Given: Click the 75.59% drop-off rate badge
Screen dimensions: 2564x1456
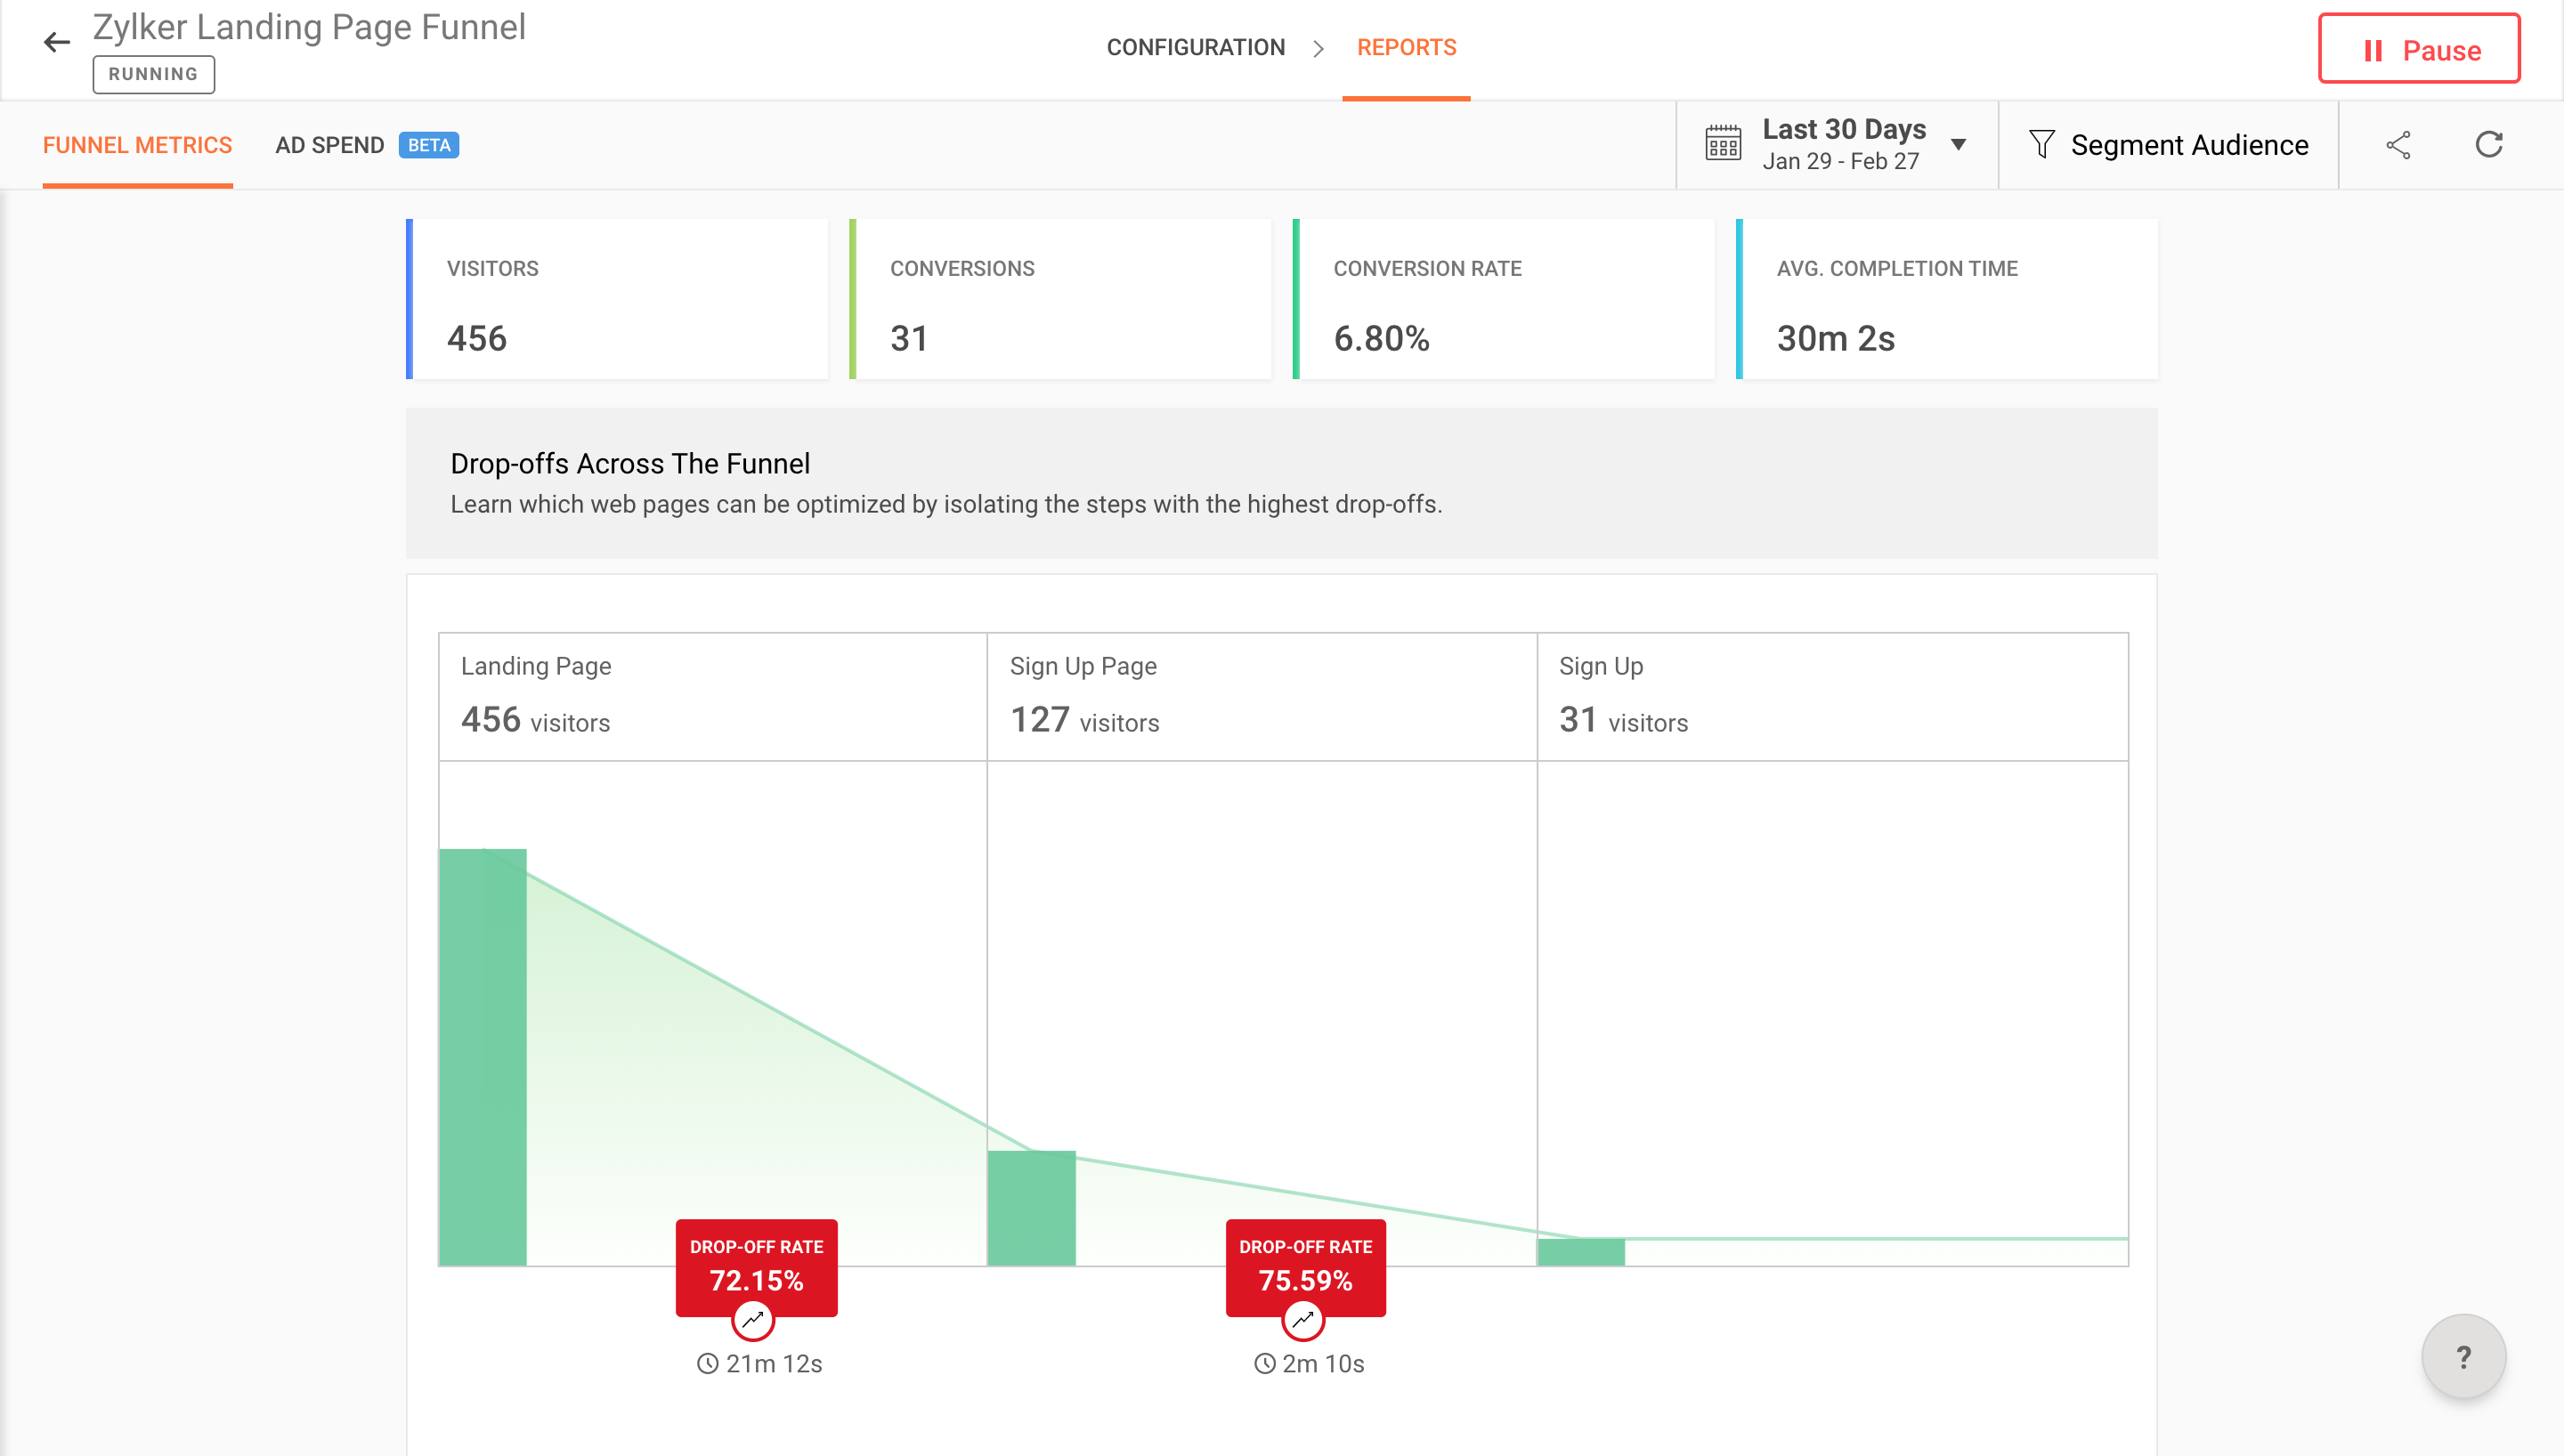Looking at the screenshot, I should [1305, 1265].
